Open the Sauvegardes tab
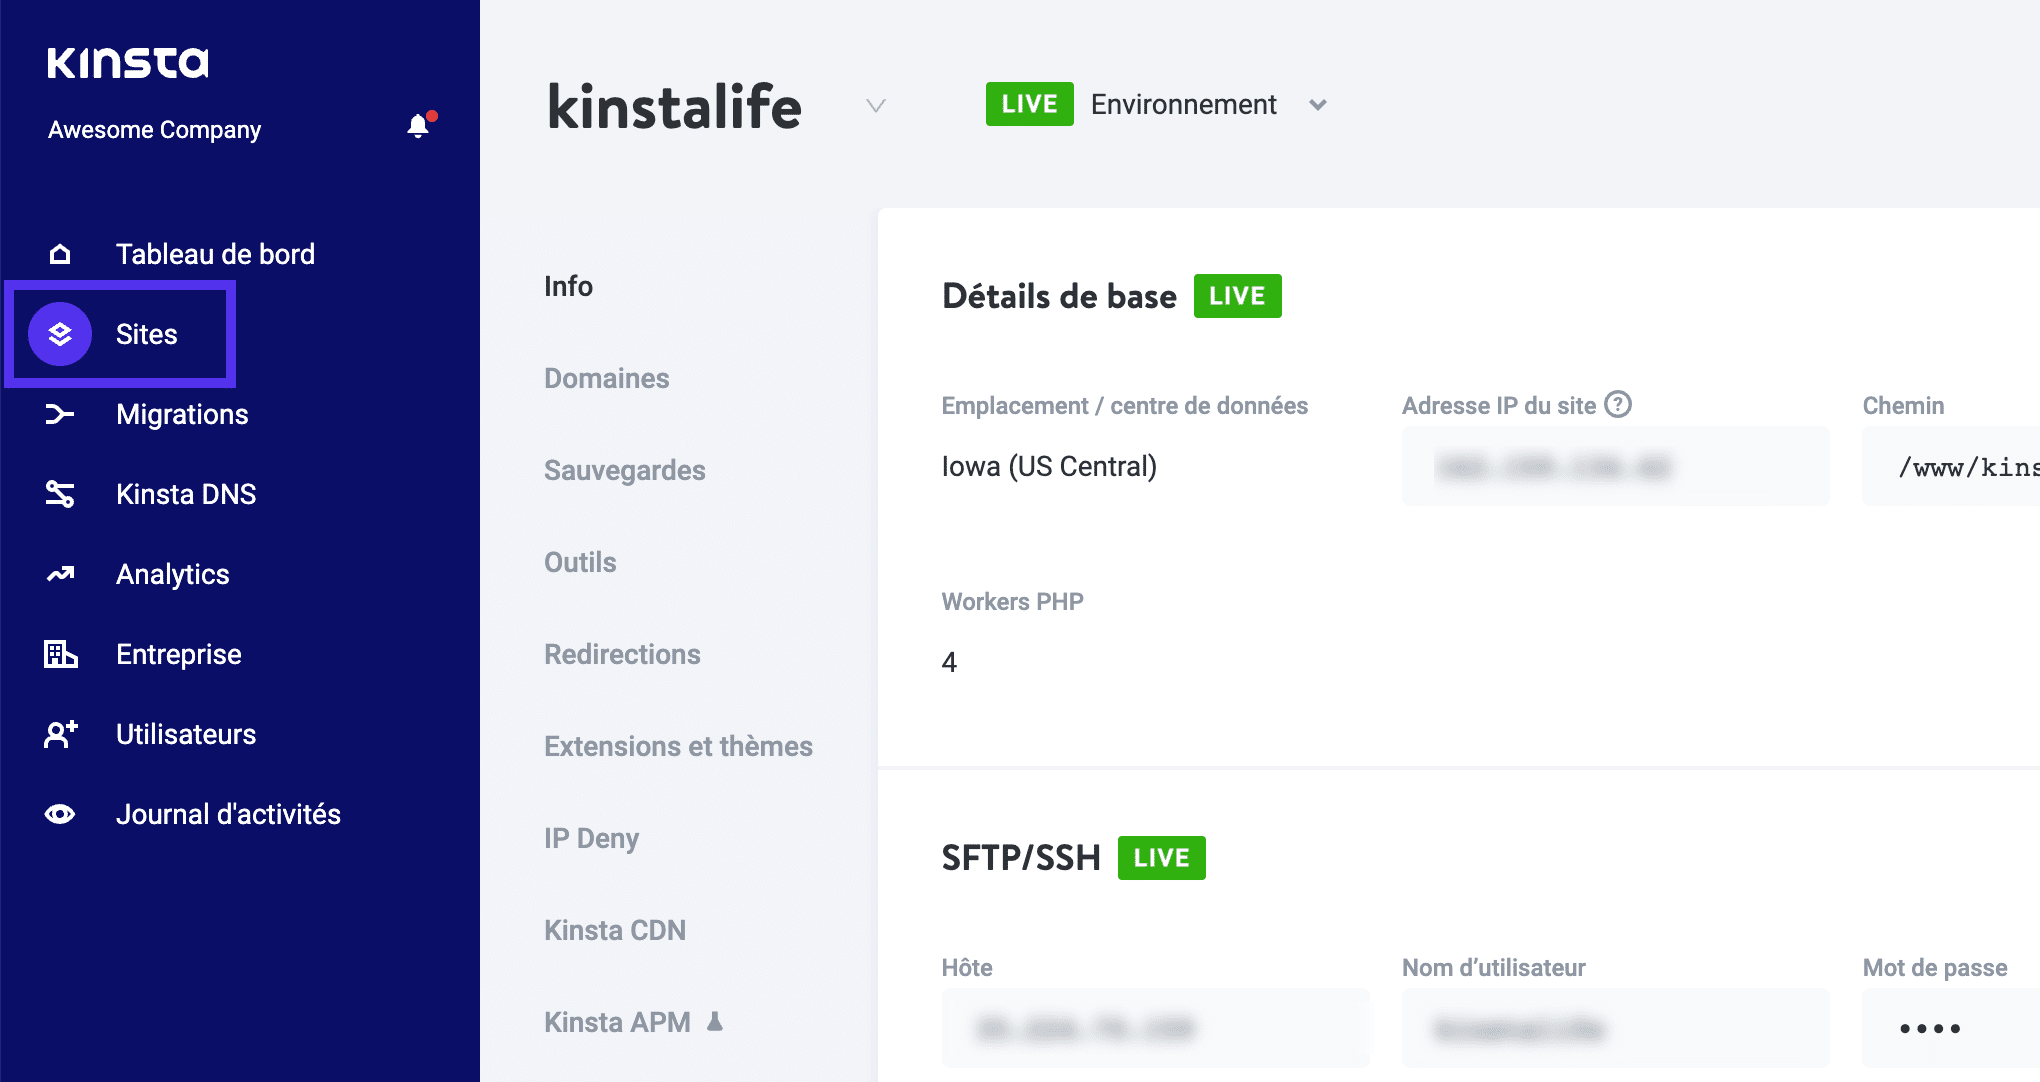Image resolution: width=2040 pixels, height=1082 pixels. tap(624, 470)
